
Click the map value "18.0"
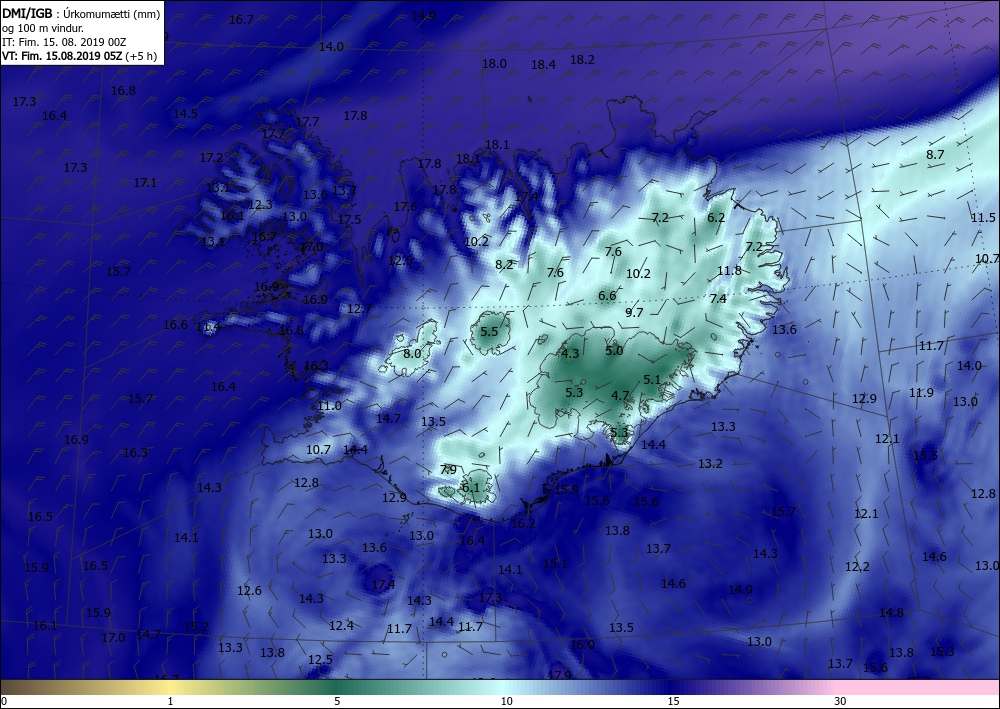494,64
